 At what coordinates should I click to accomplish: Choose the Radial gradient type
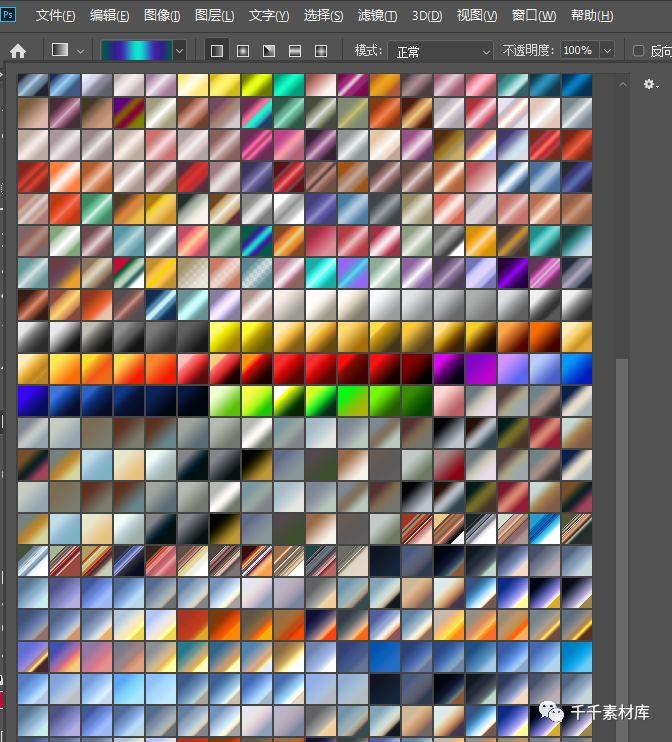coord(243,51)
